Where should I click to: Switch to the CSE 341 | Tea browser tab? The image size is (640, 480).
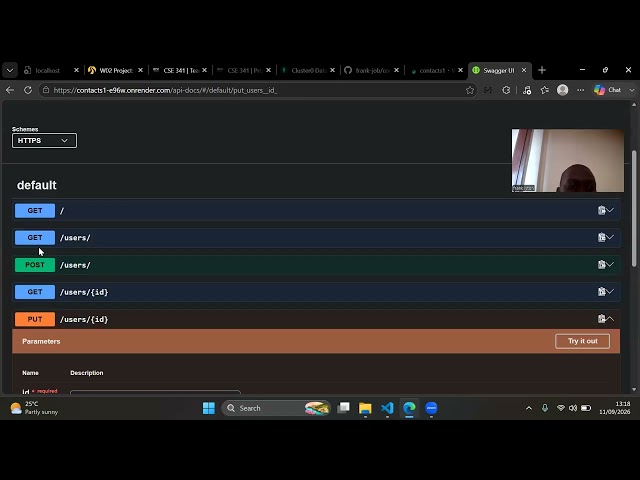pos(180,71)
